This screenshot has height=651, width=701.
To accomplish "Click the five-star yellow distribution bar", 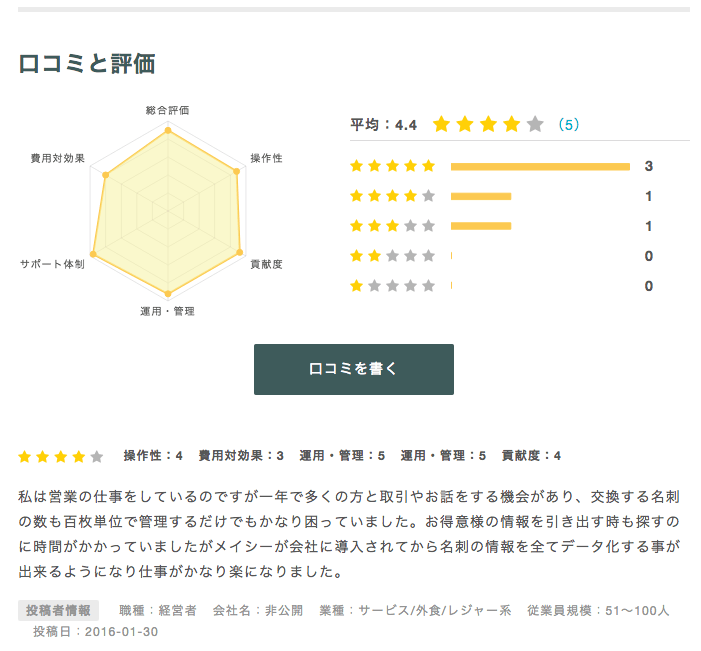I will (x=540, y=166).
